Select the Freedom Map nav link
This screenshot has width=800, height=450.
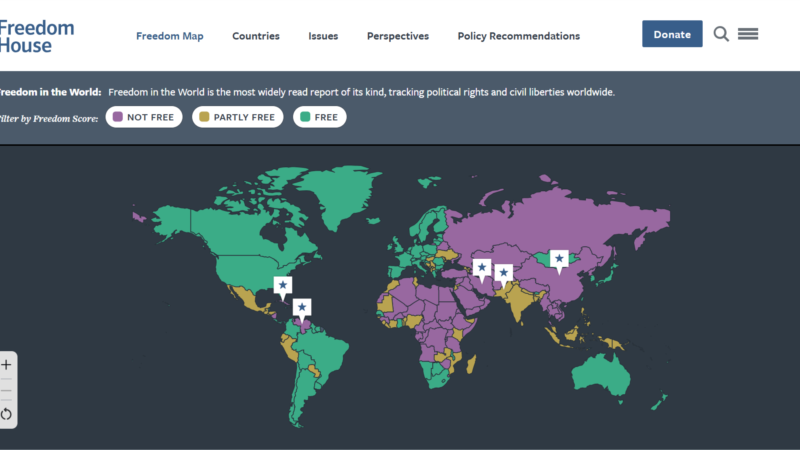pyautogui.click(x=170, y=36)
